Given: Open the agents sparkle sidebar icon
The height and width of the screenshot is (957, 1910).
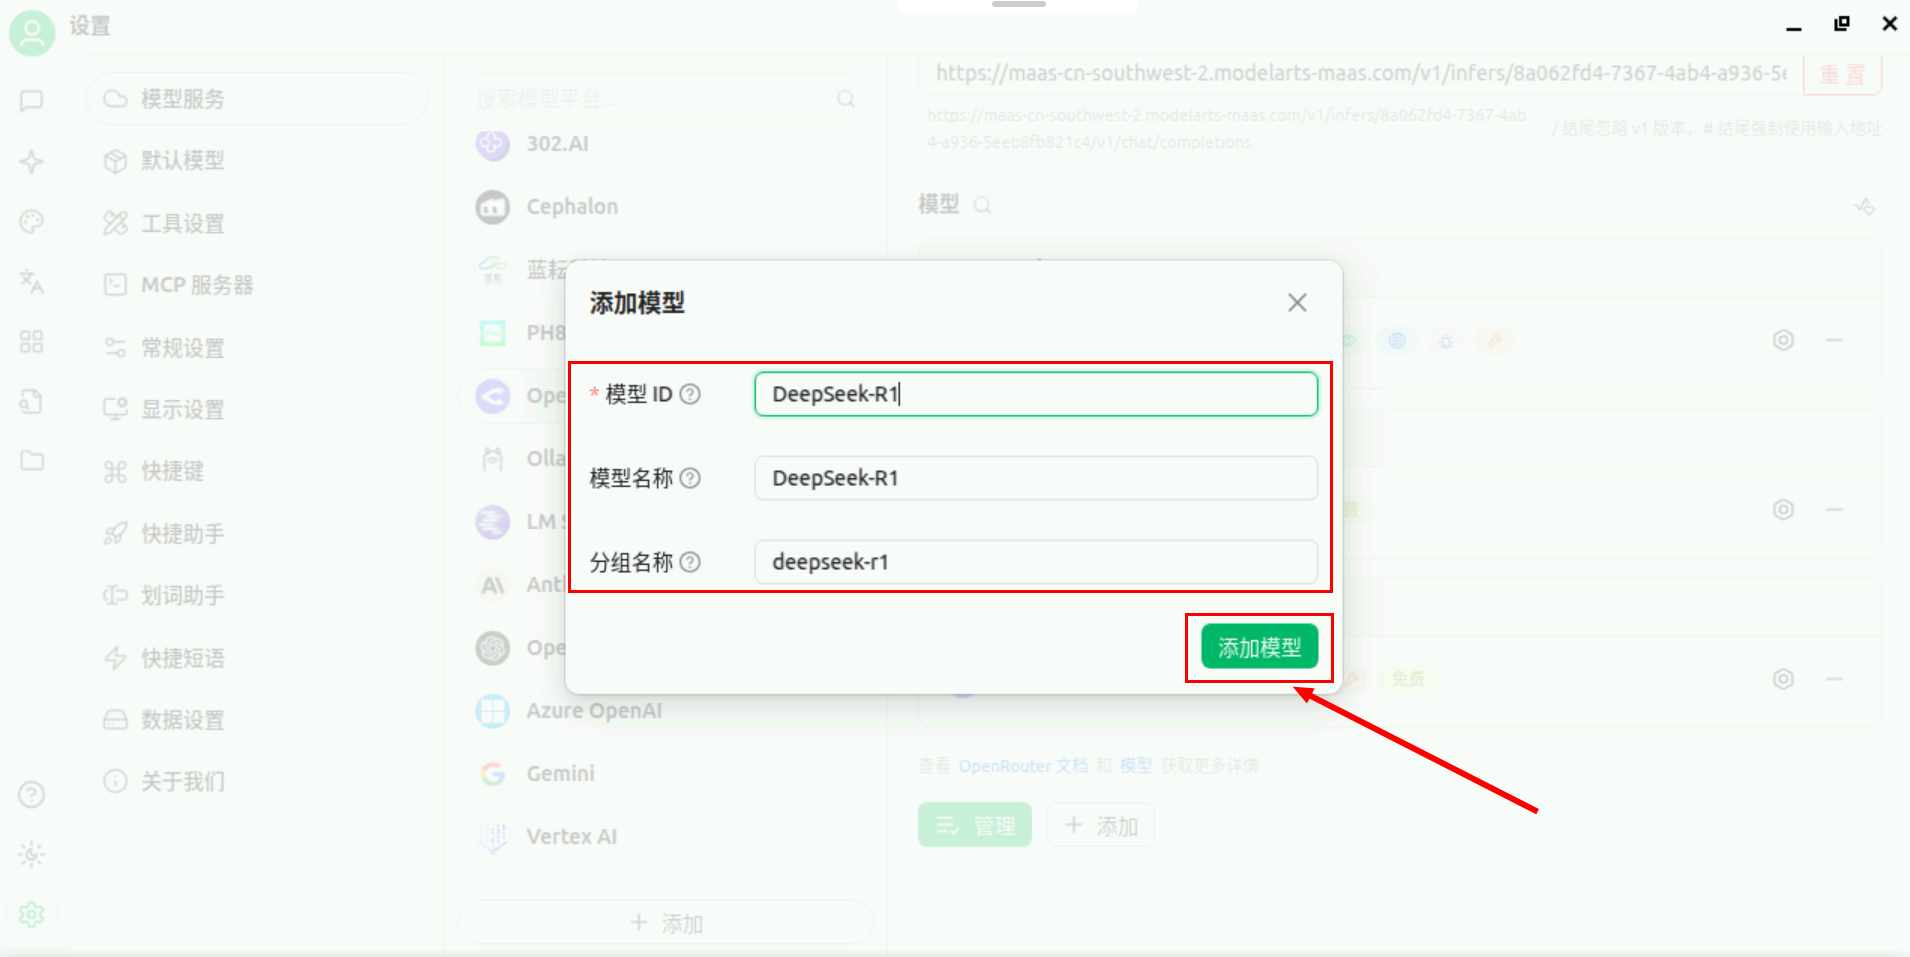Looking at the screenshot, I should click(32, 161).
